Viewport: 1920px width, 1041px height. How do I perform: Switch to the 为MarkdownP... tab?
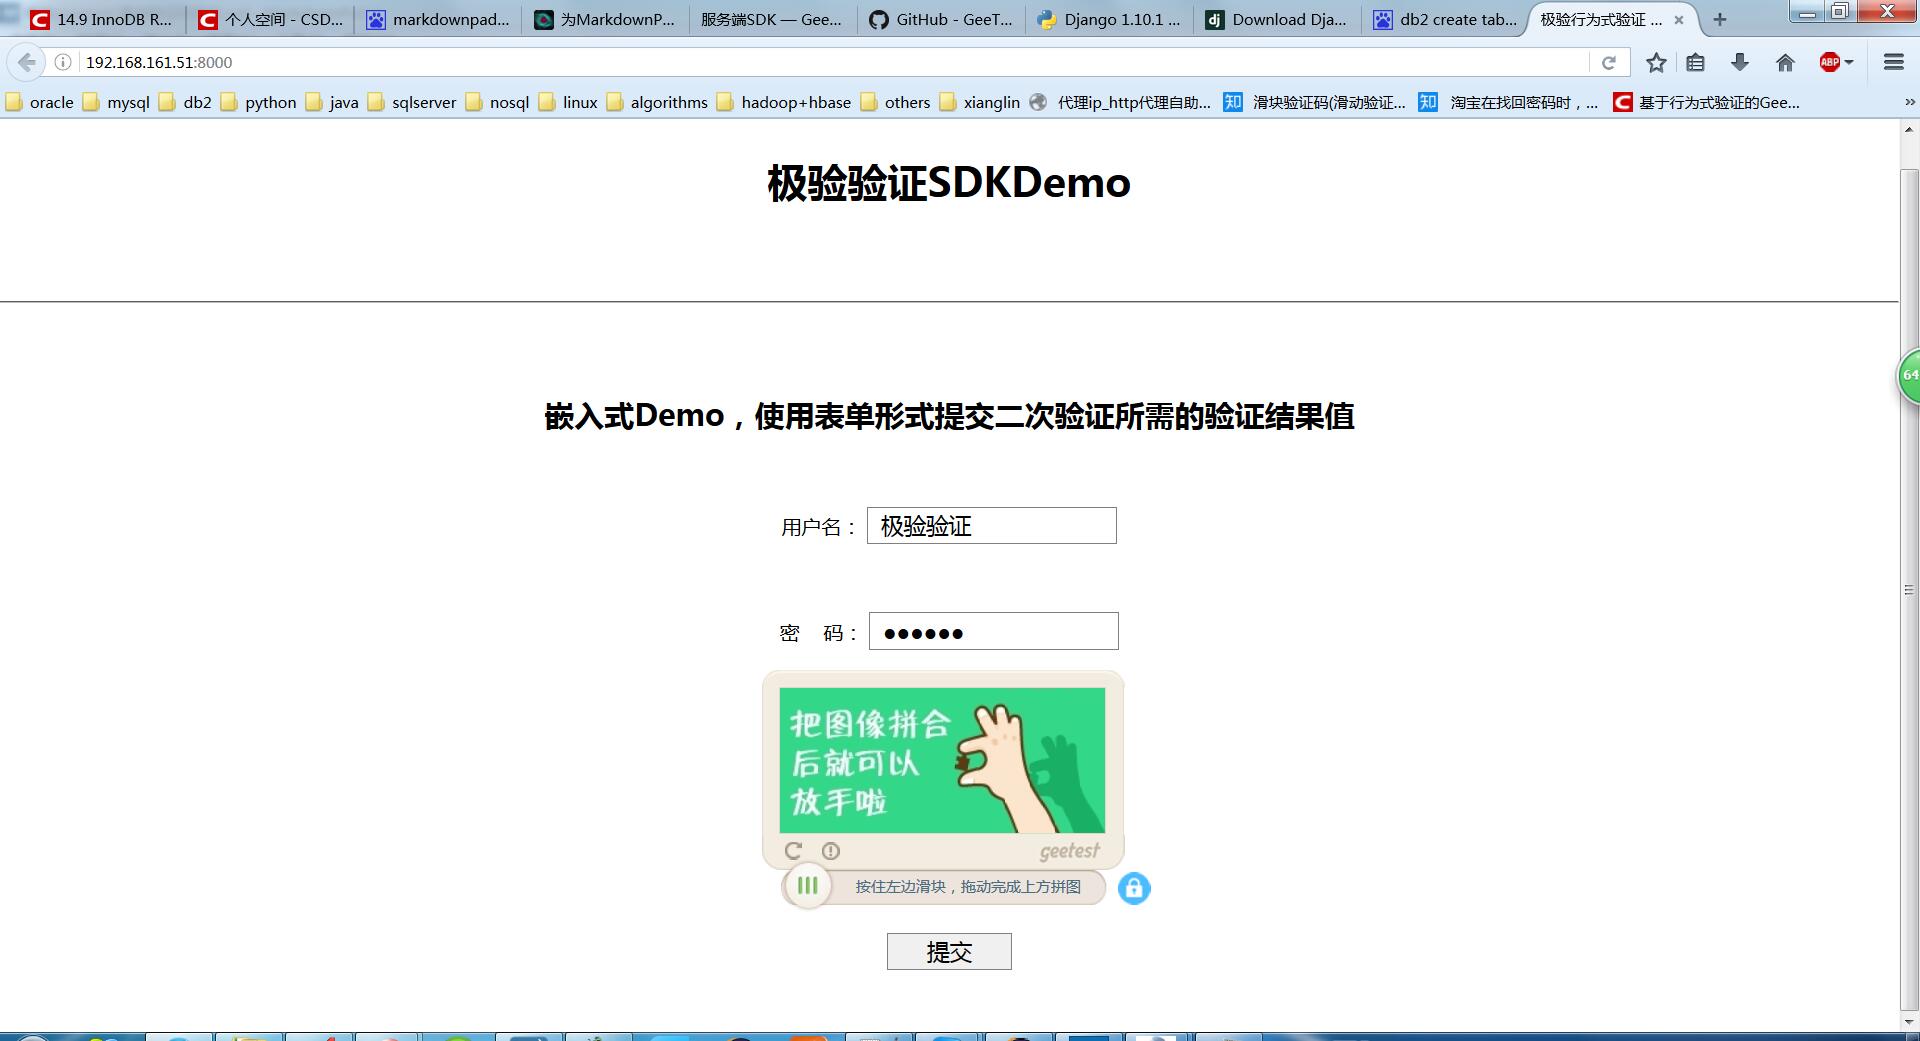(x=606, y=19)
